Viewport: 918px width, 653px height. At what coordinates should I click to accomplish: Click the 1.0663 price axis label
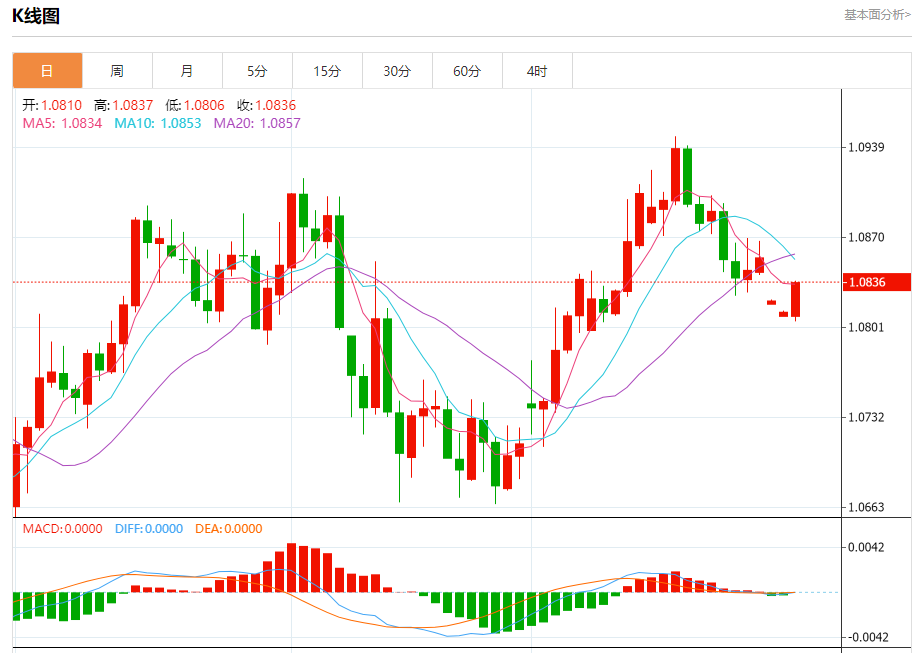click(866, 507)
